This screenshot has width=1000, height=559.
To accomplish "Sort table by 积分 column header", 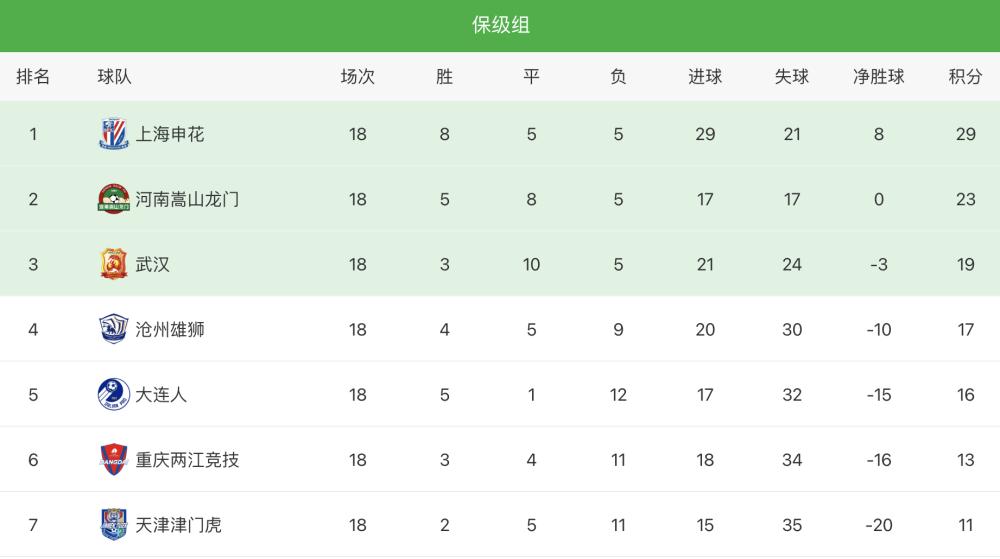I will [965, 76].
